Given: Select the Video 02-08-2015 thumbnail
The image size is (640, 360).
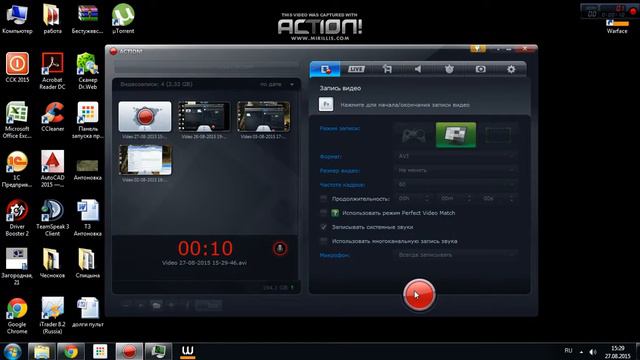Looking at the screenshot, I should (145, 160).
